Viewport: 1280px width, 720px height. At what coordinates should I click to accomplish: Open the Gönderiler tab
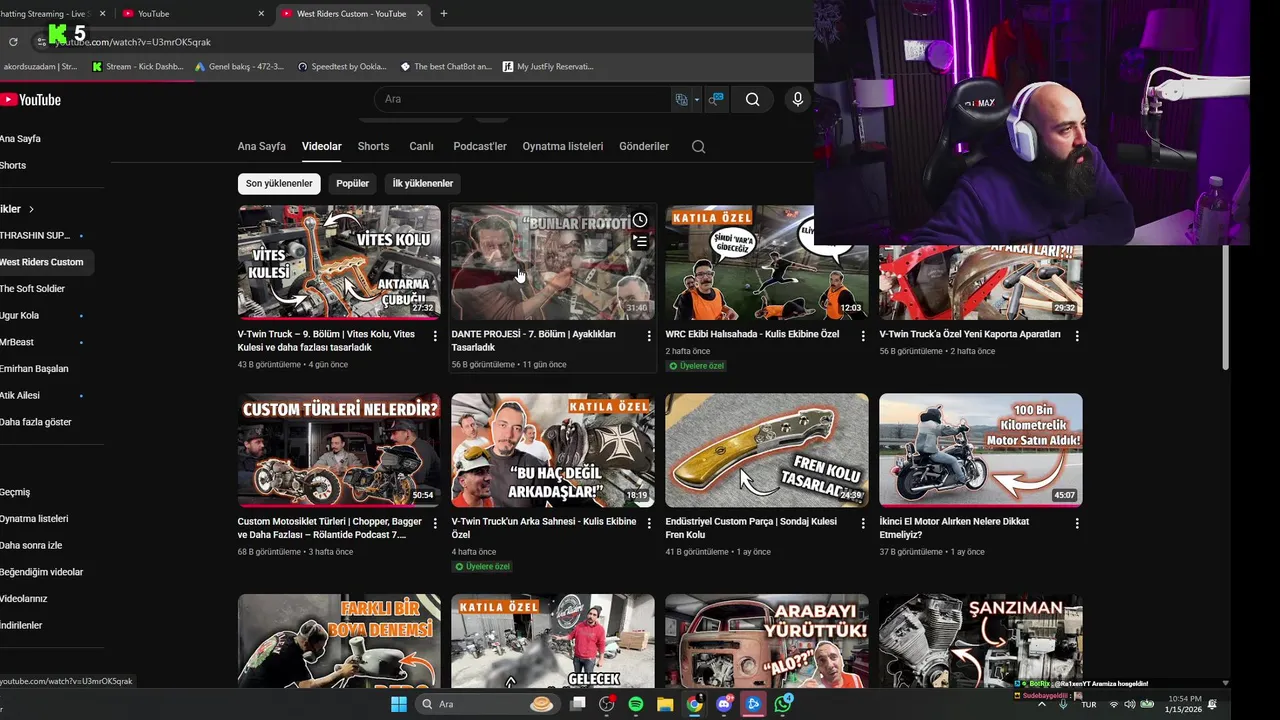coord(644,146)
